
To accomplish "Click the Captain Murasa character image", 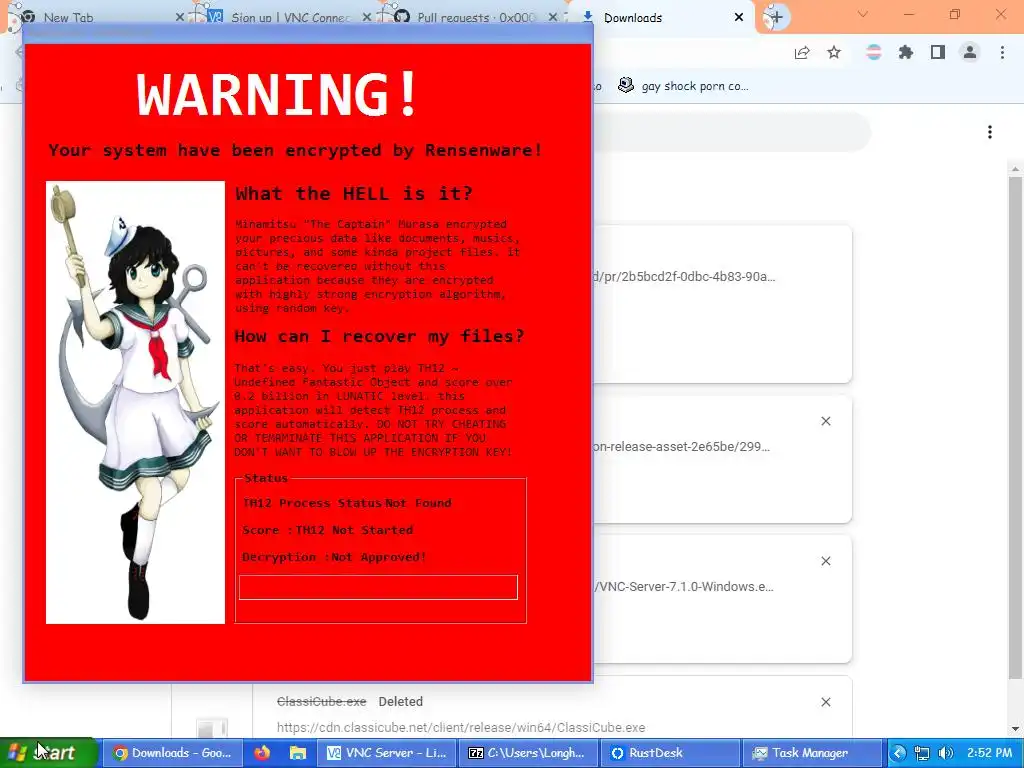I will pyautogui.click(x=135, y=402).
